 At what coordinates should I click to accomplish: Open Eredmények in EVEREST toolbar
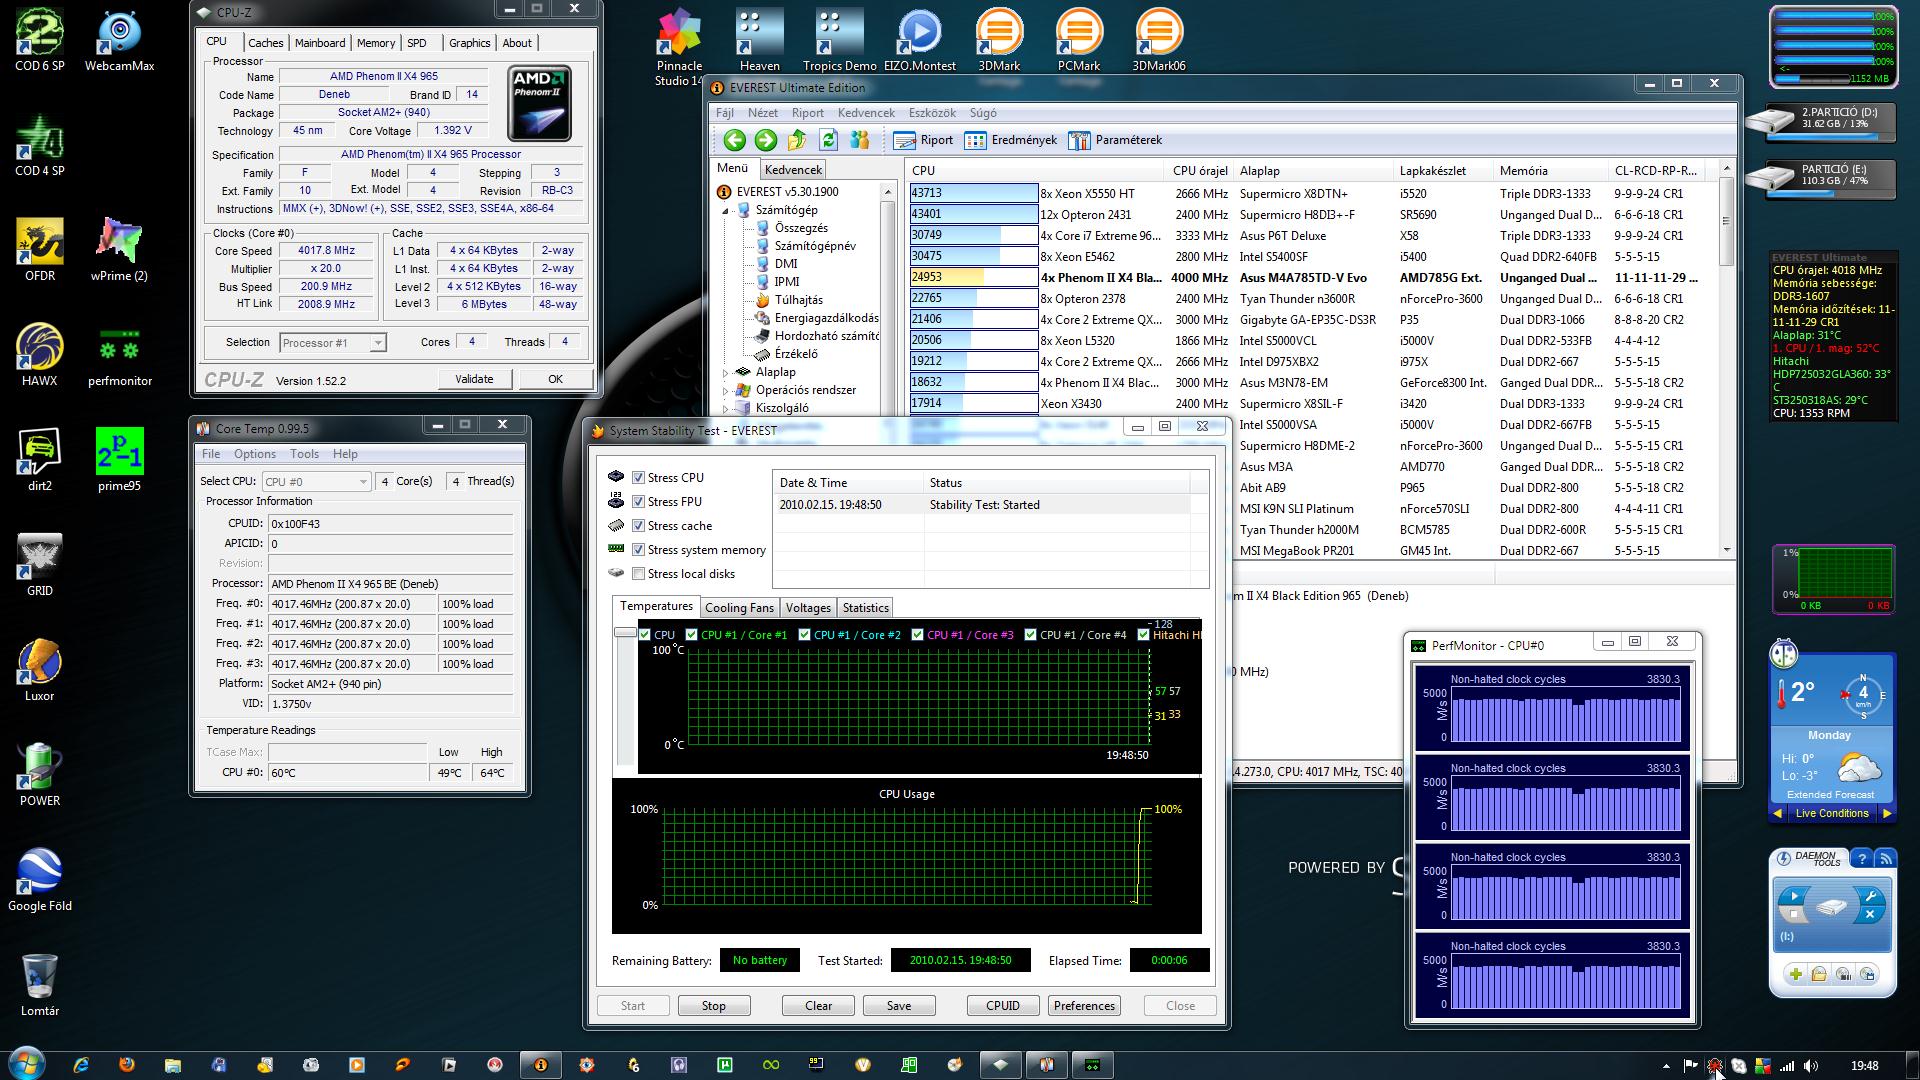click(x=1011, y=140)
